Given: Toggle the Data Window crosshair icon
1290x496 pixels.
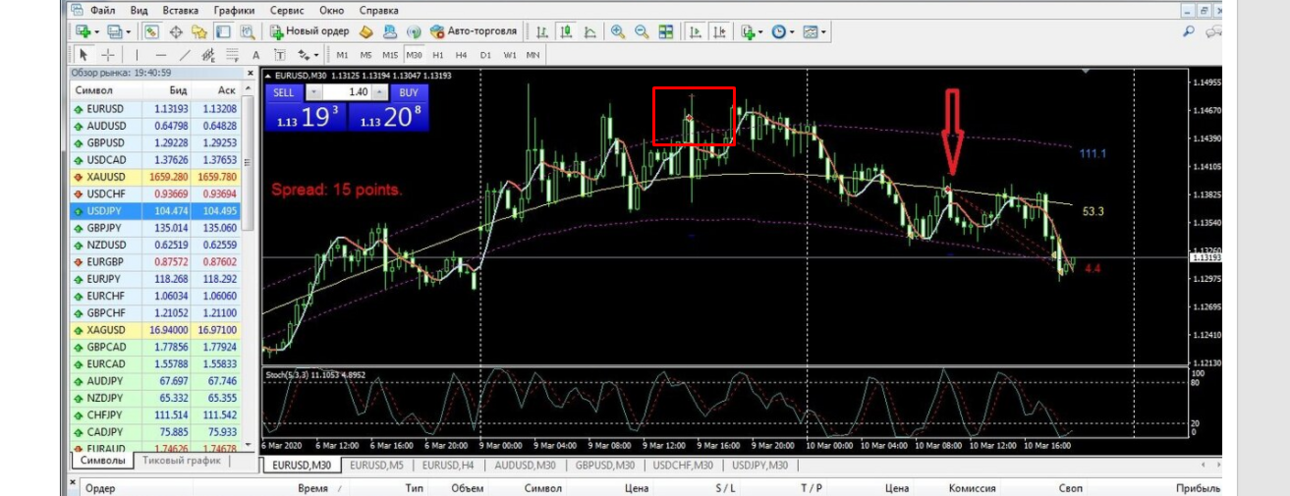Looking at the screenshot, I should pos(174,32).
